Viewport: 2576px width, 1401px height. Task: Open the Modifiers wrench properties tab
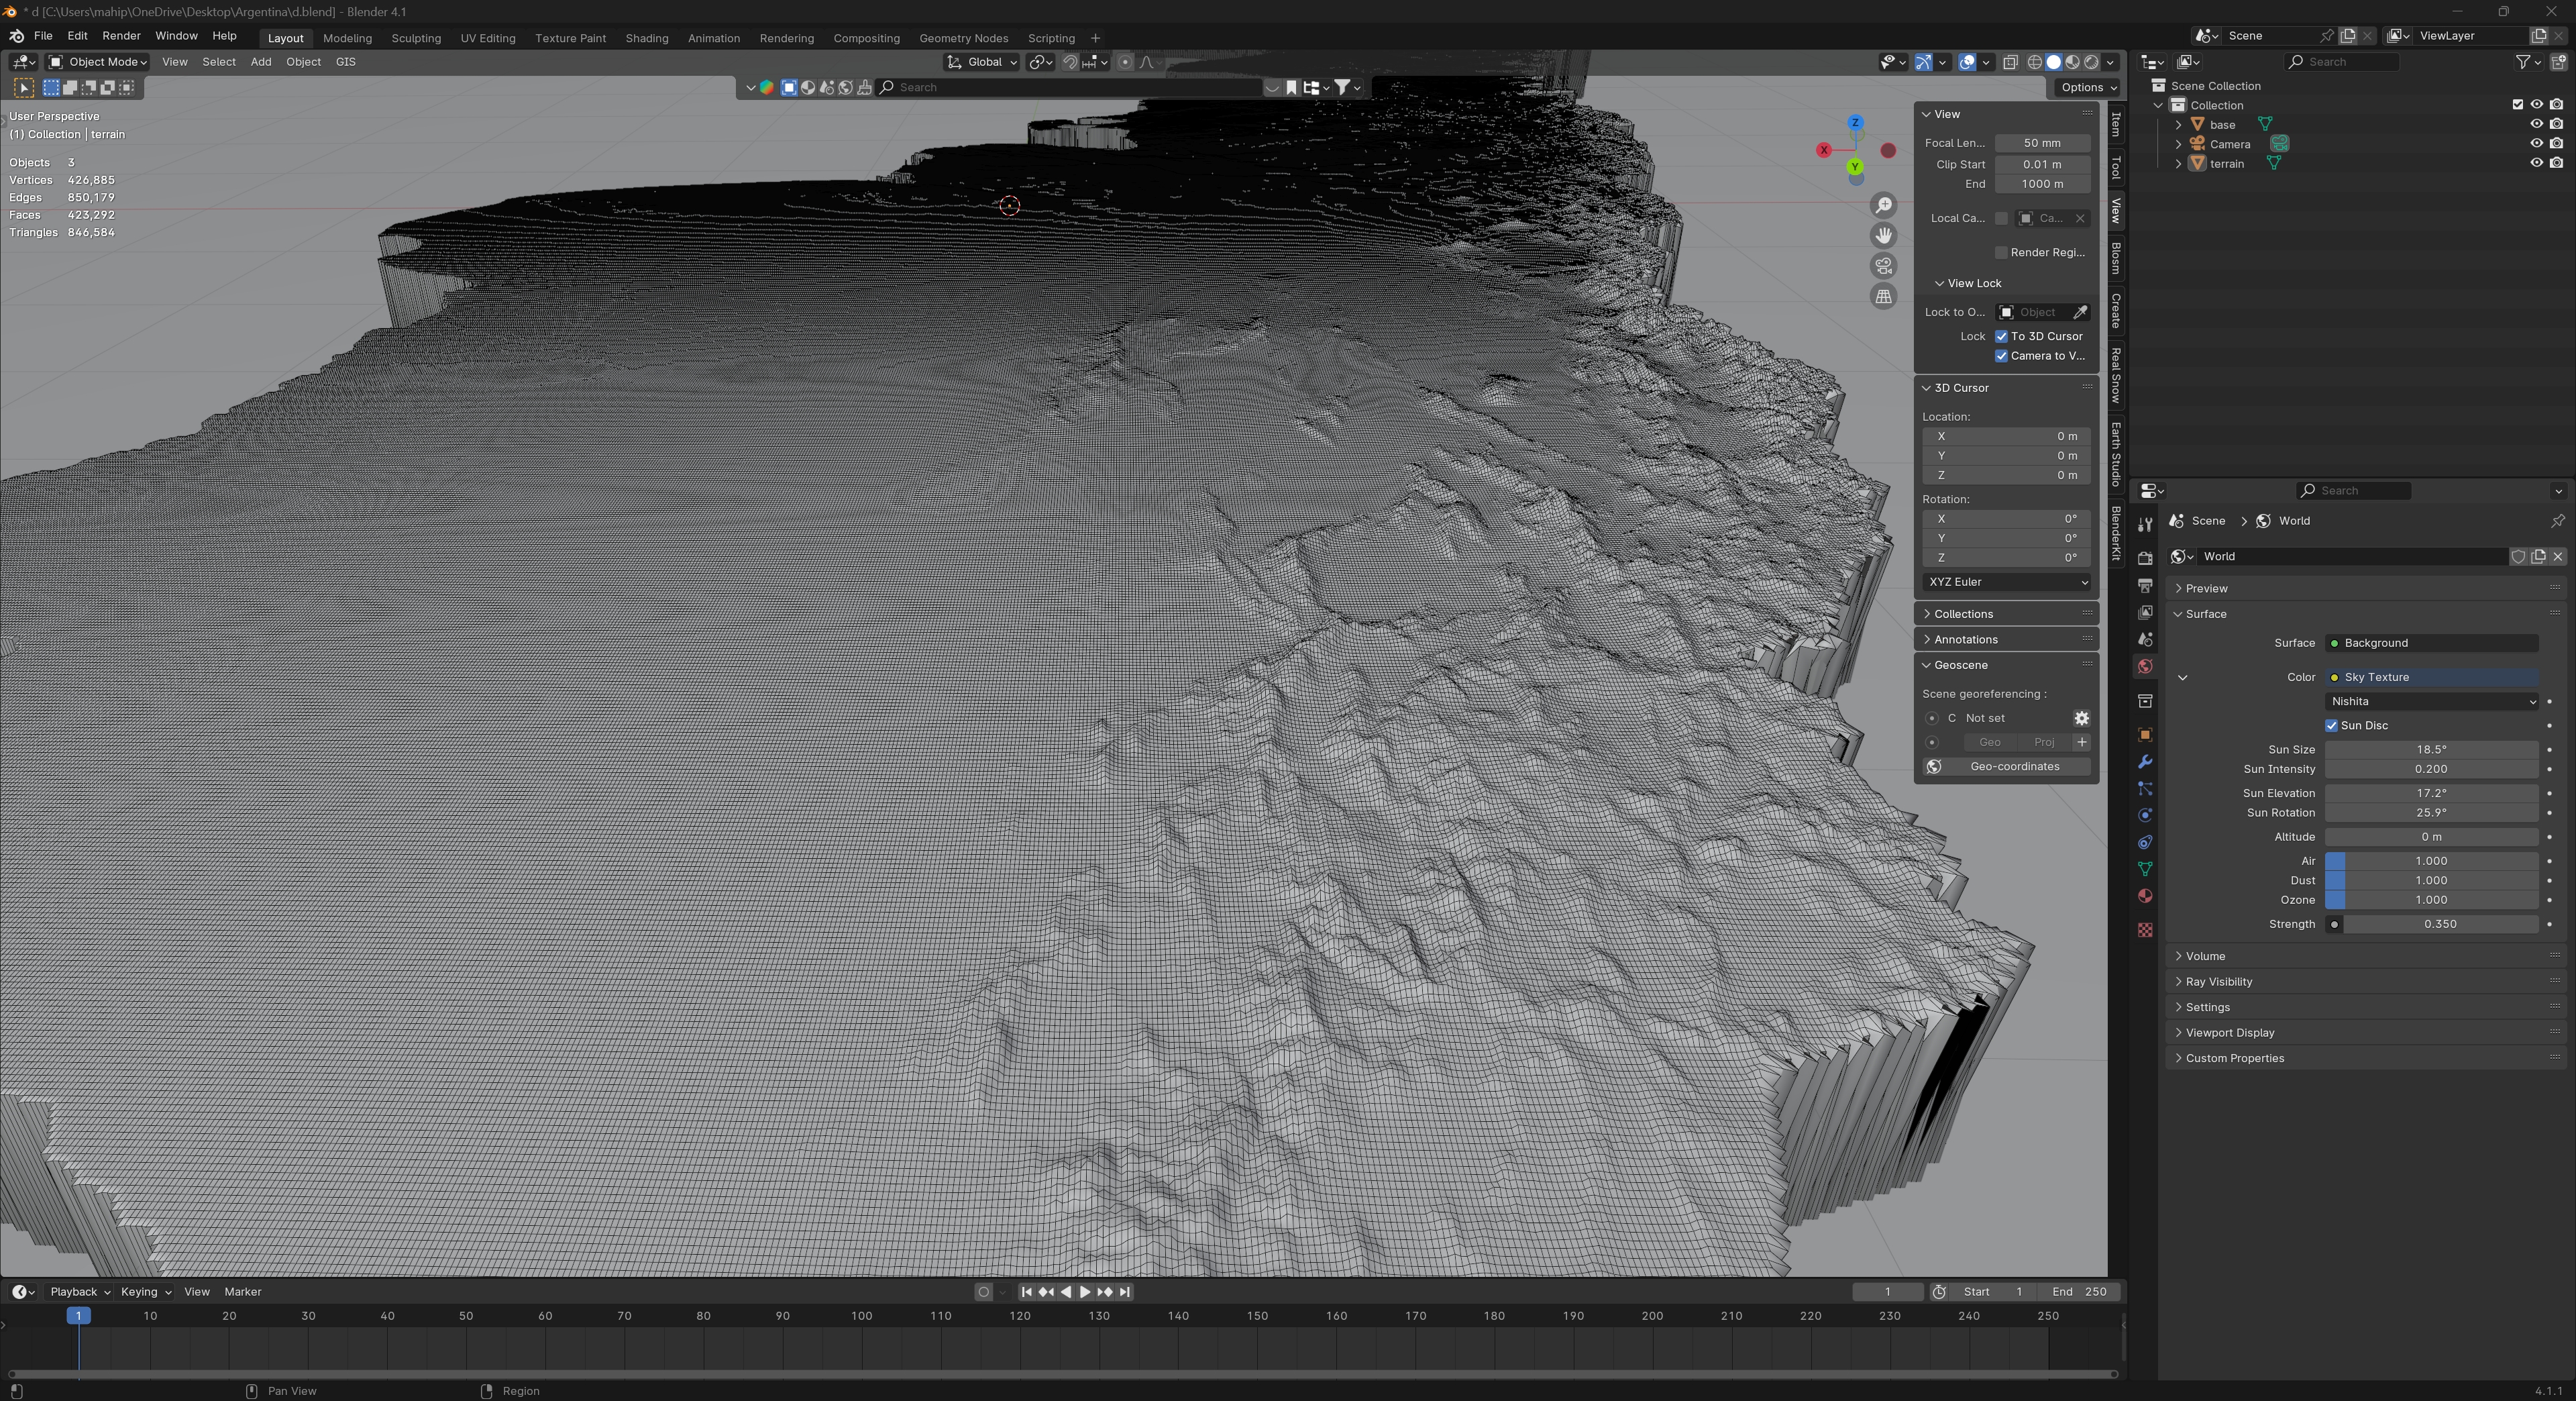[2145, 762]
